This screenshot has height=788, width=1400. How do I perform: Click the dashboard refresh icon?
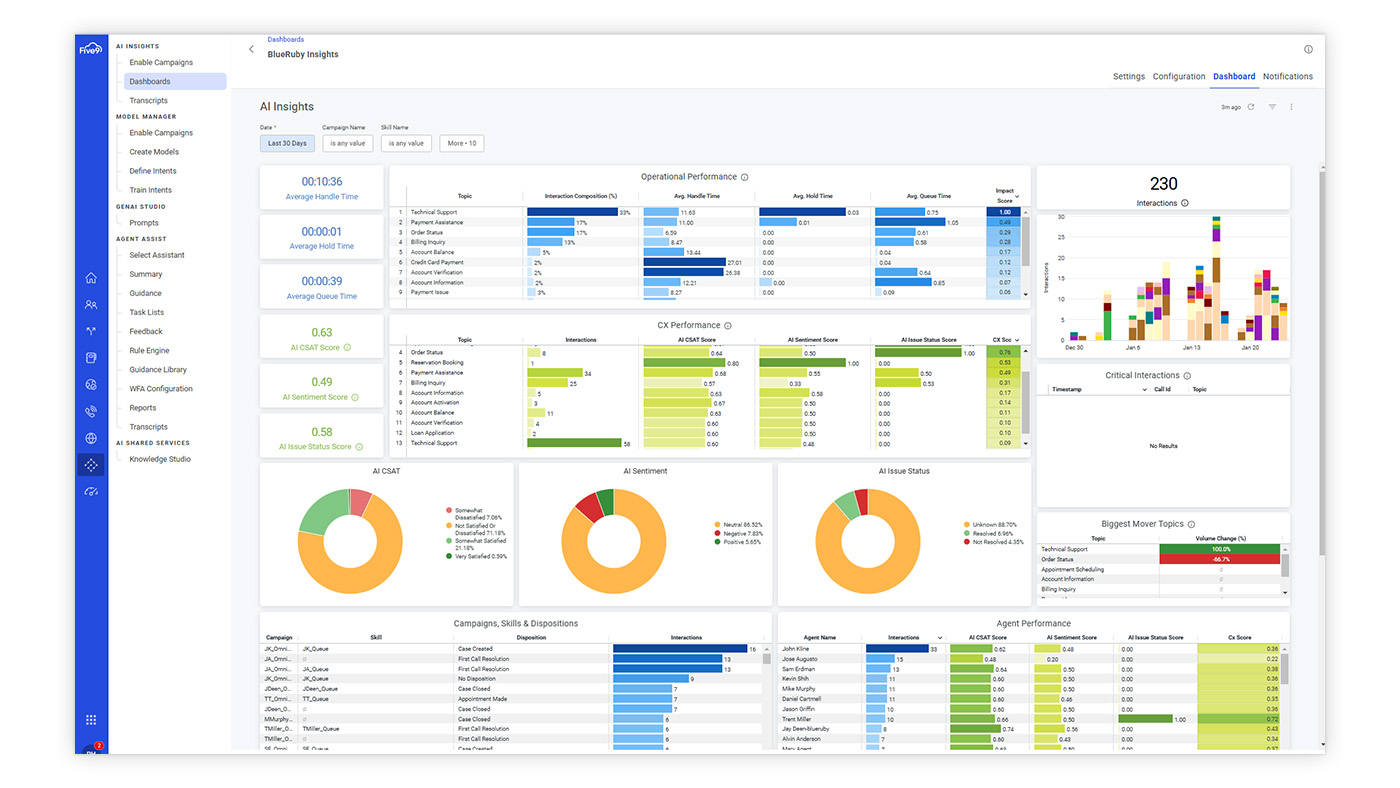coord(1250,107)
